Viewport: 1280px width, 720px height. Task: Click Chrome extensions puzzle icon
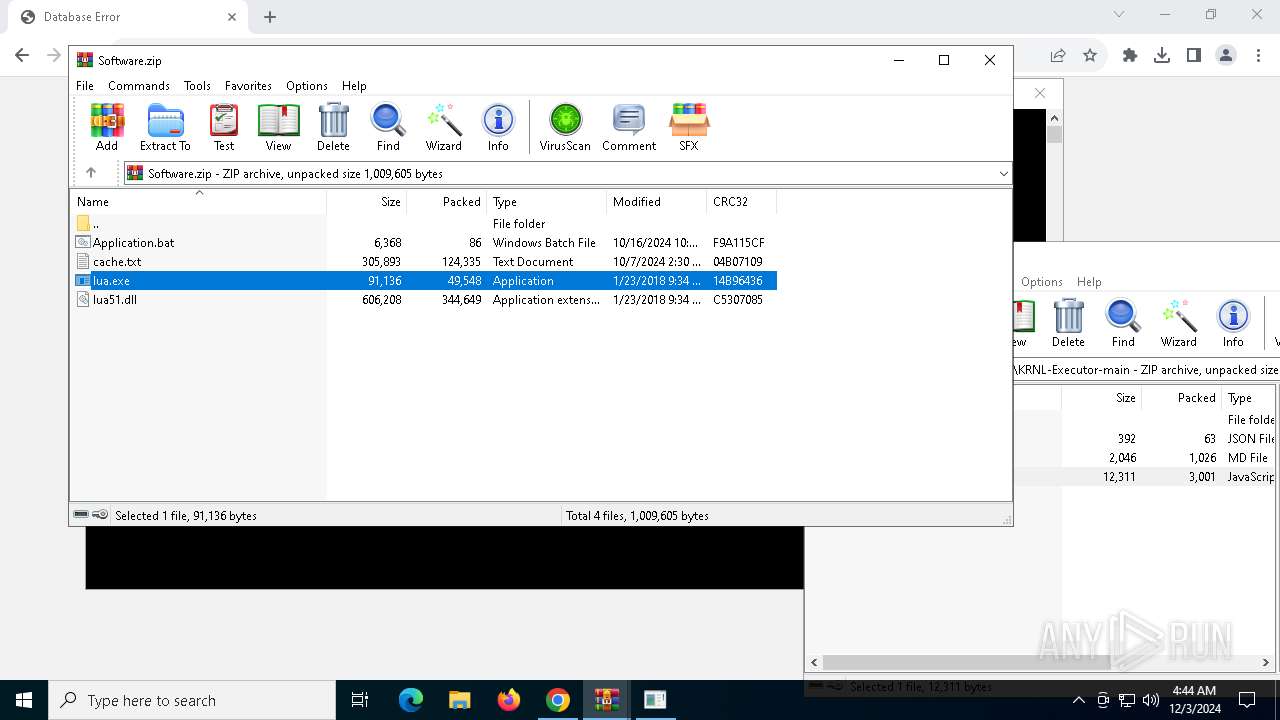click(1130, 56)
